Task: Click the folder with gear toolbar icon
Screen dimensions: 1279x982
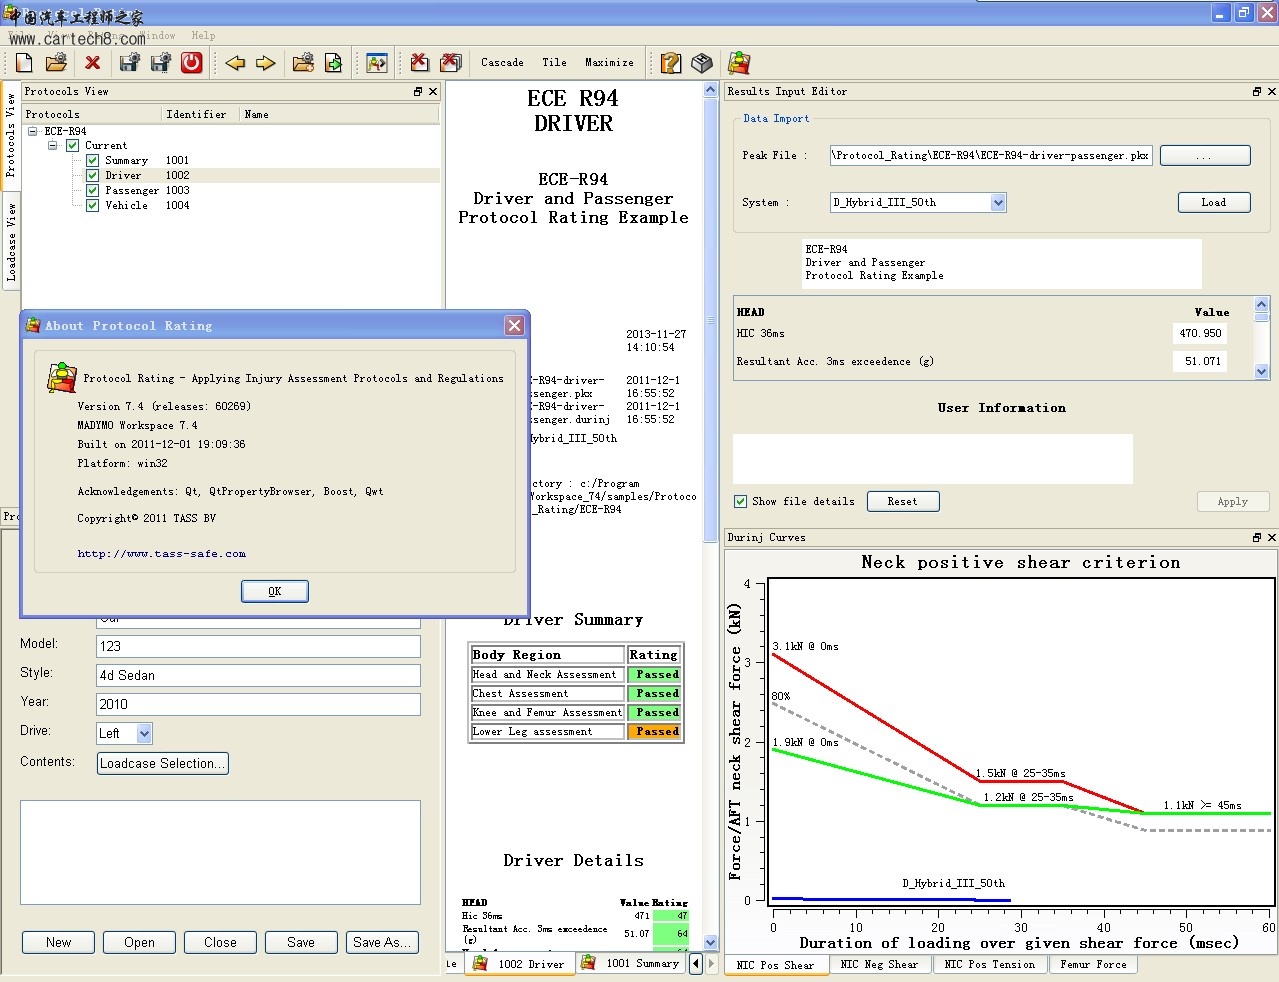Action: (x=303, y=63)
